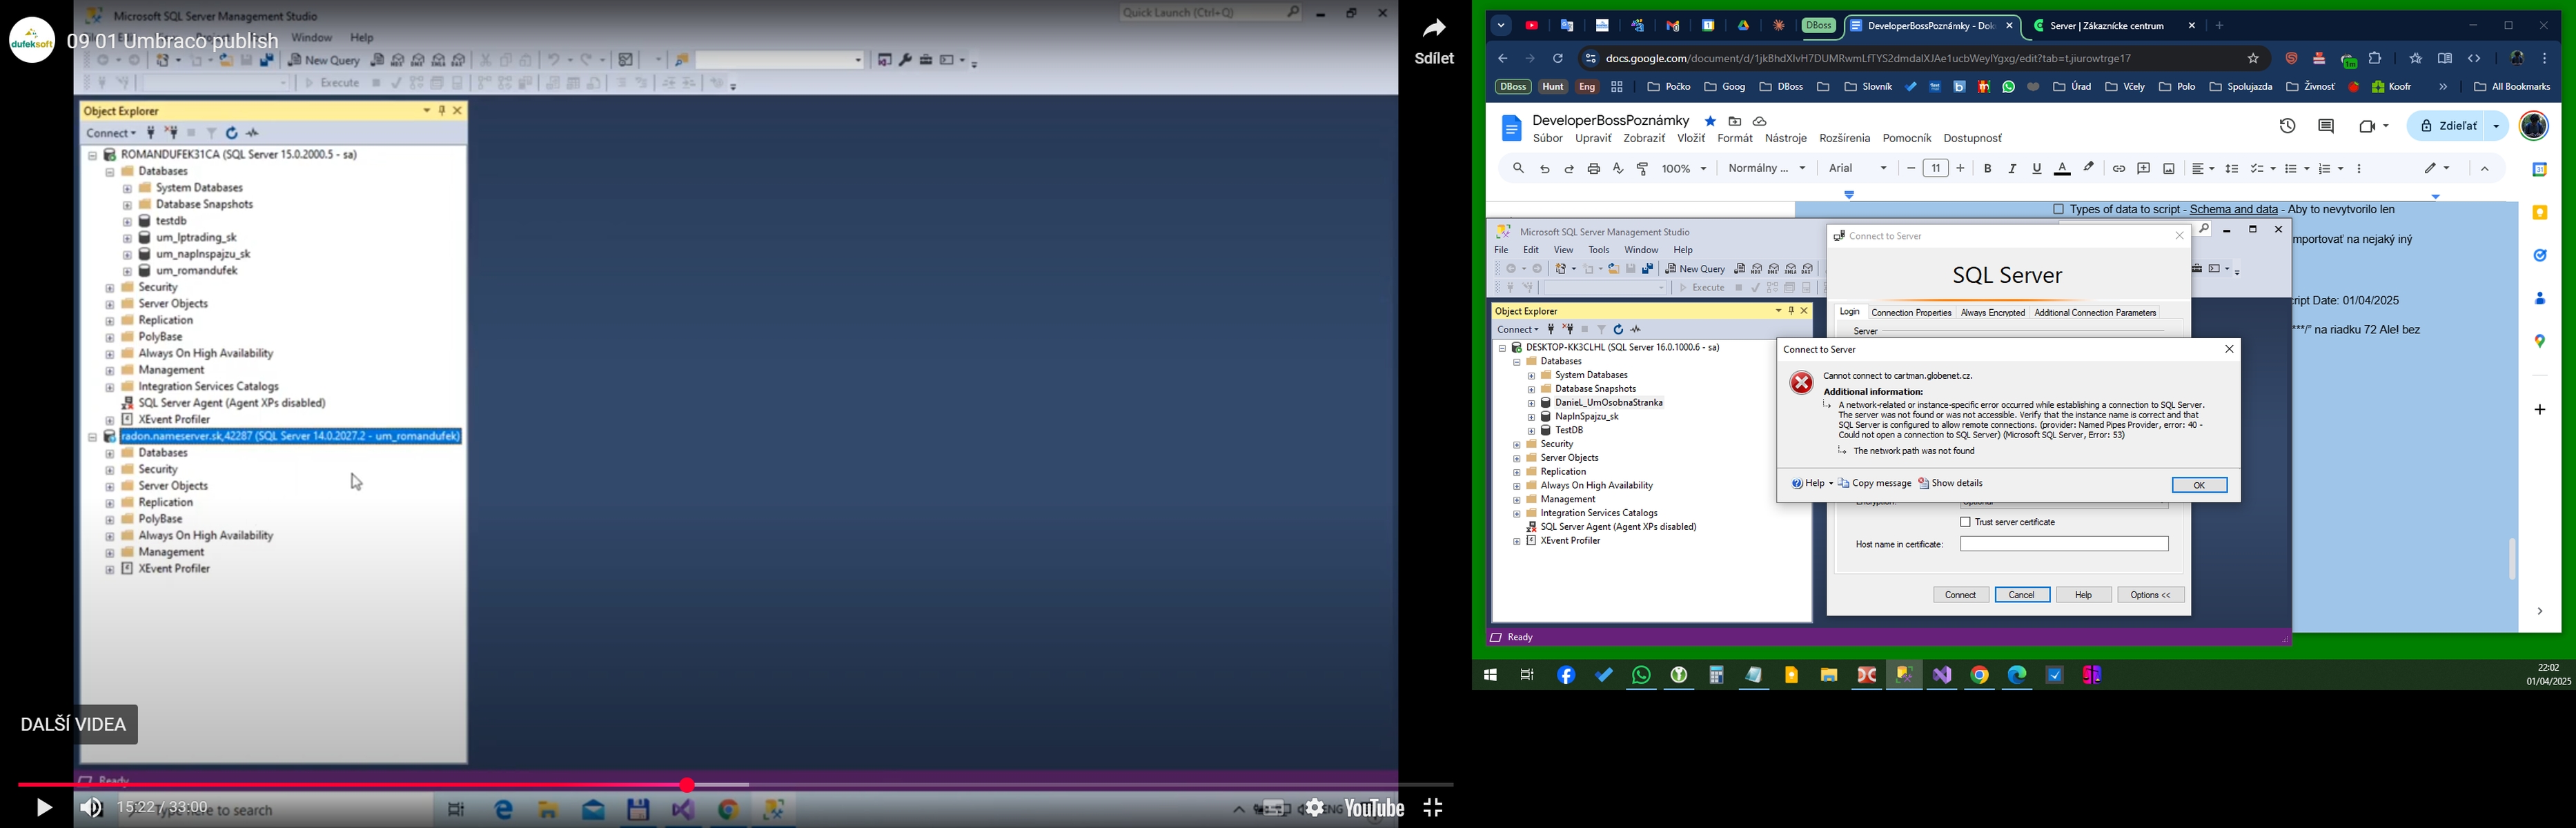Open the Formát menu
This screenshot has height=828, width=2576.
pos(1734,139)
